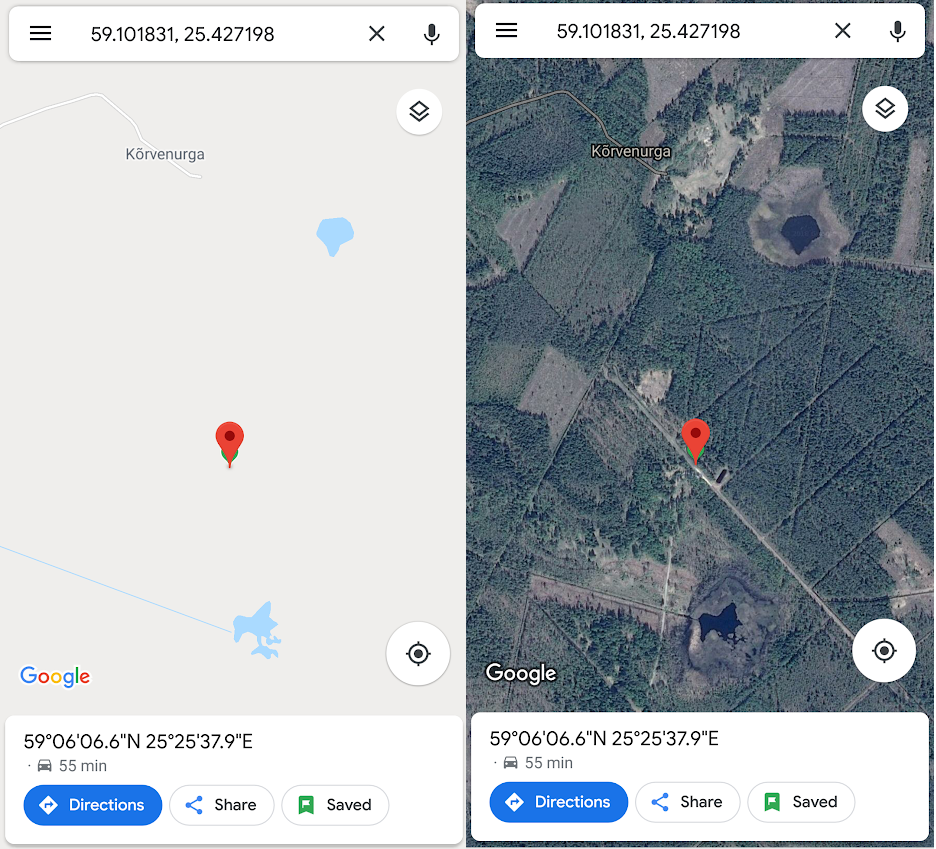Click Directions button in left panel
This screenshot has width=936, height=849.
[93, 805]
